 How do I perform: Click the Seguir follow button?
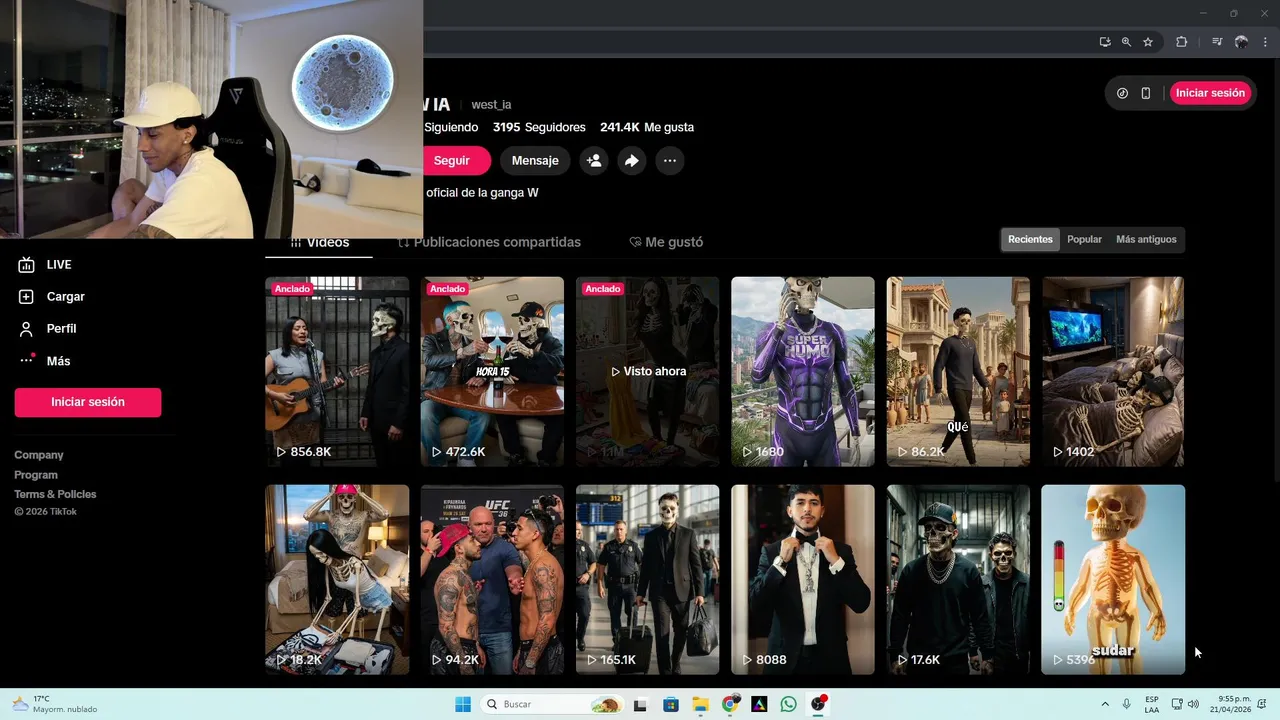coord(456,161)
